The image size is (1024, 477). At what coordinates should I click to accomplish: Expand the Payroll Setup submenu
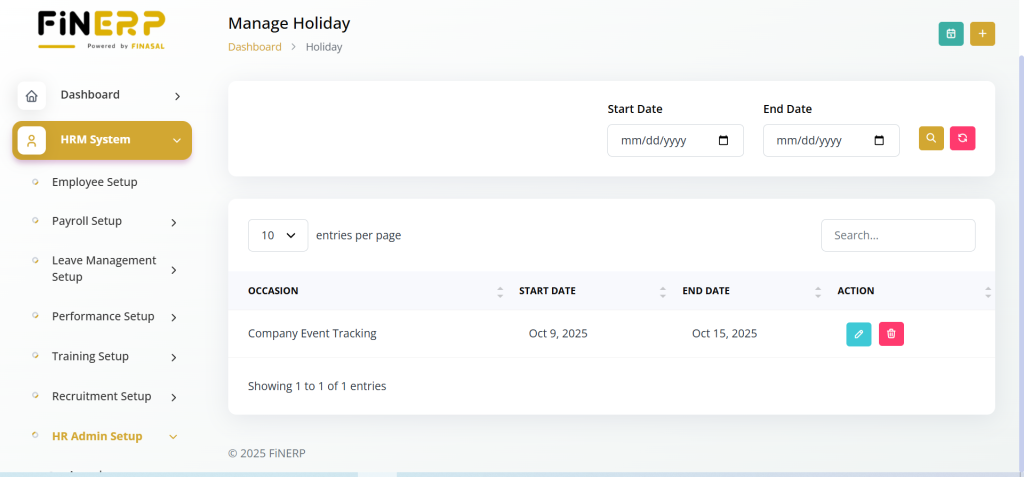tap(173, 222)
